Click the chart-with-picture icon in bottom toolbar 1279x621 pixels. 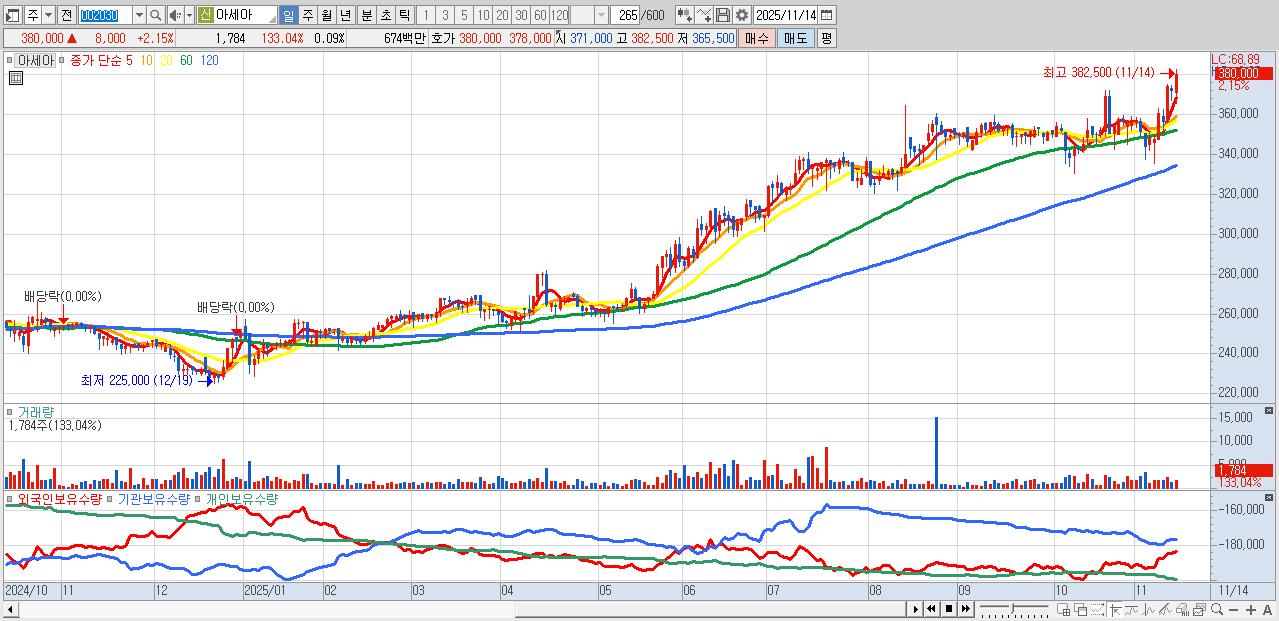(1199, 609)
